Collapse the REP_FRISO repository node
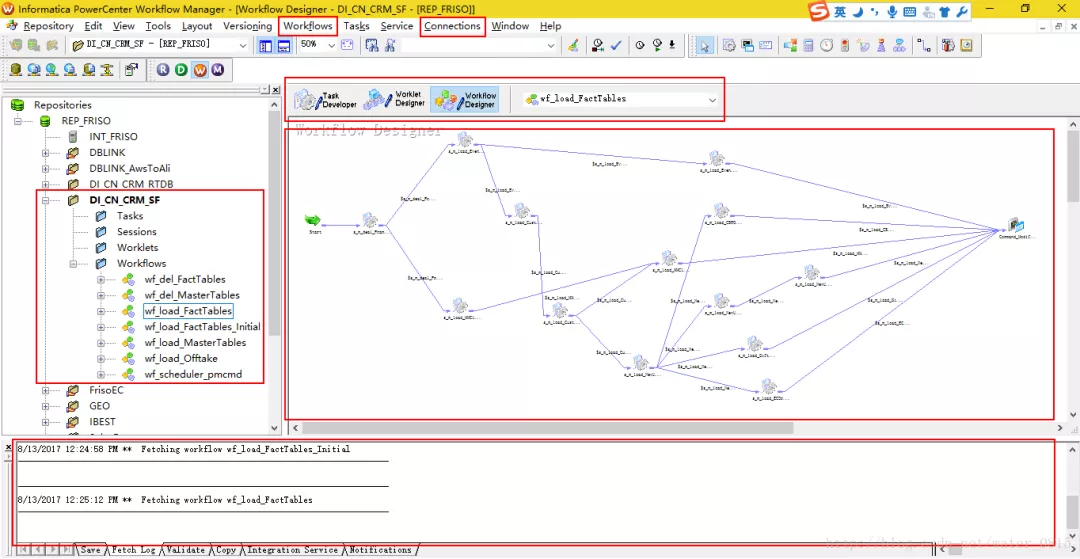 coord(18,121)
